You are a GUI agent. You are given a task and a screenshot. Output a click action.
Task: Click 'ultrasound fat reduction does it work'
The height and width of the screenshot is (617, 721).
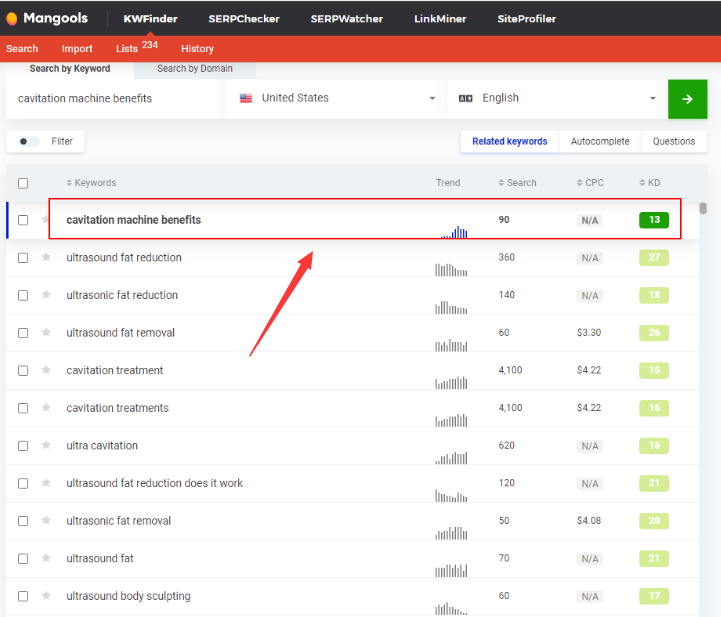[154, 483]
